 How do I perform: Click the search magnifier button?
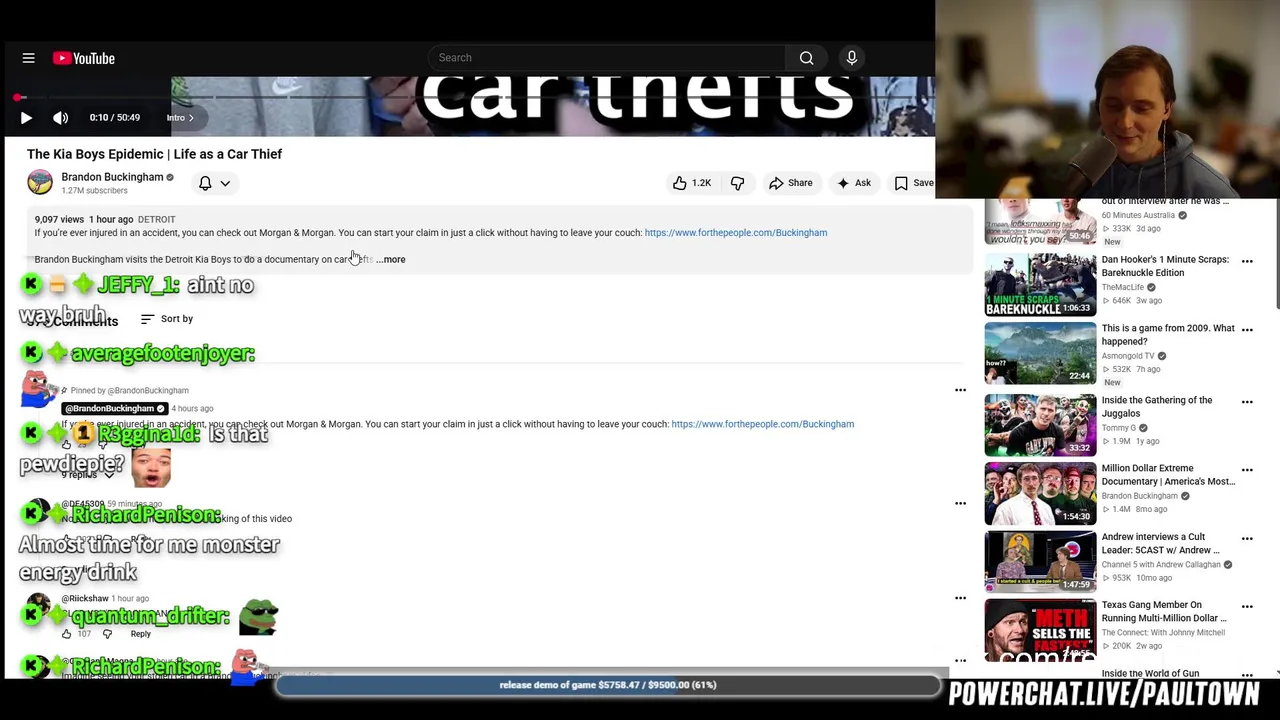click(x=806, y=58)
